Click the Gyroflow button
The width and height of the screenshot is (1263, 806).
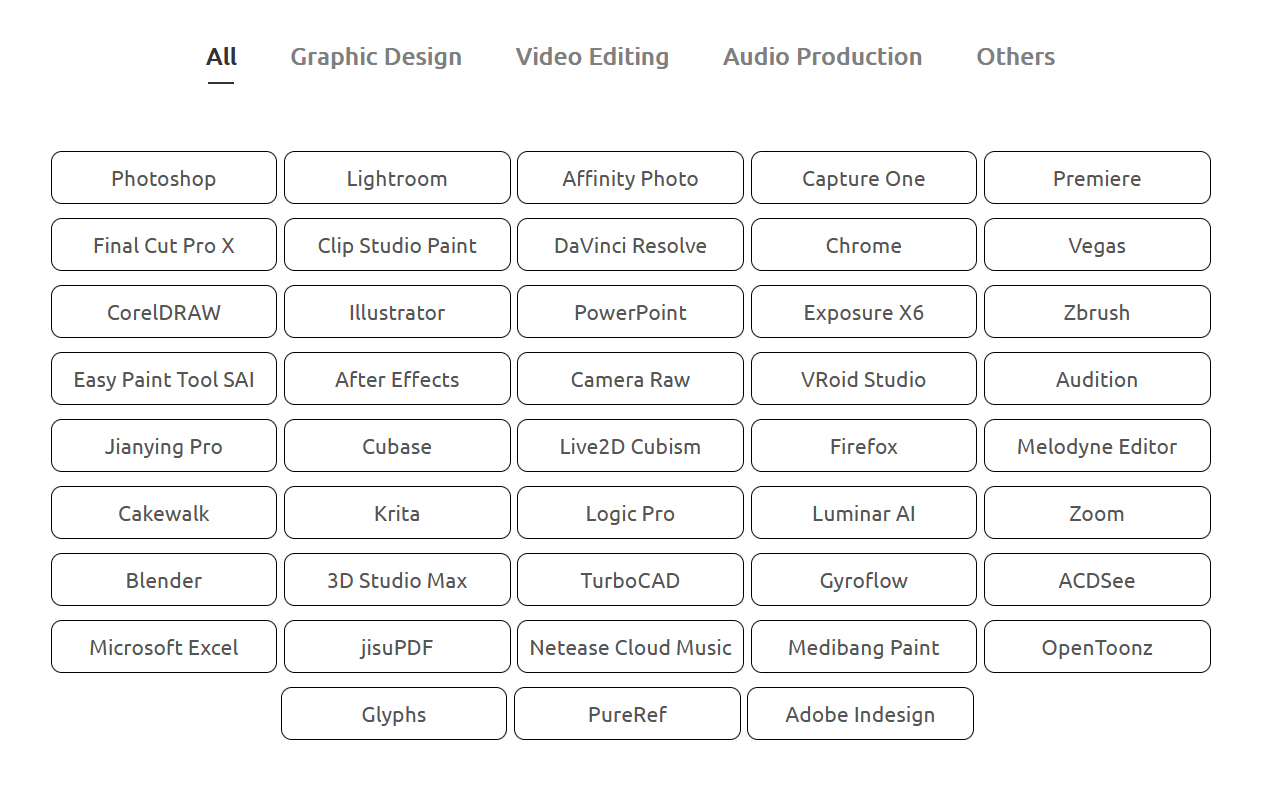(864, 580)
